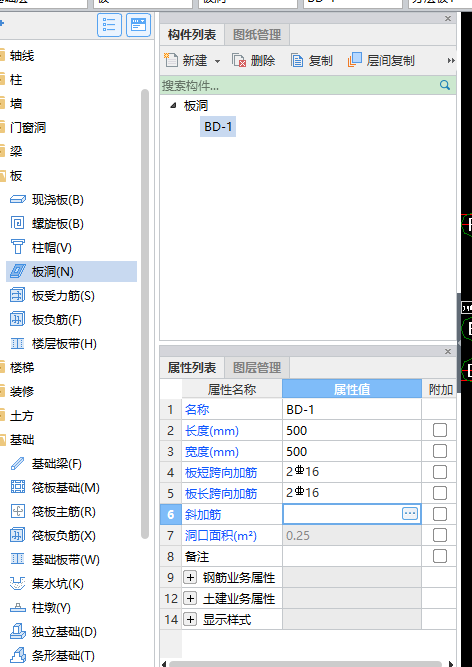Tick the 板短跨向加筋 附加 checkbox
Viewport: 472px width, 667px height.
point(440,472)
